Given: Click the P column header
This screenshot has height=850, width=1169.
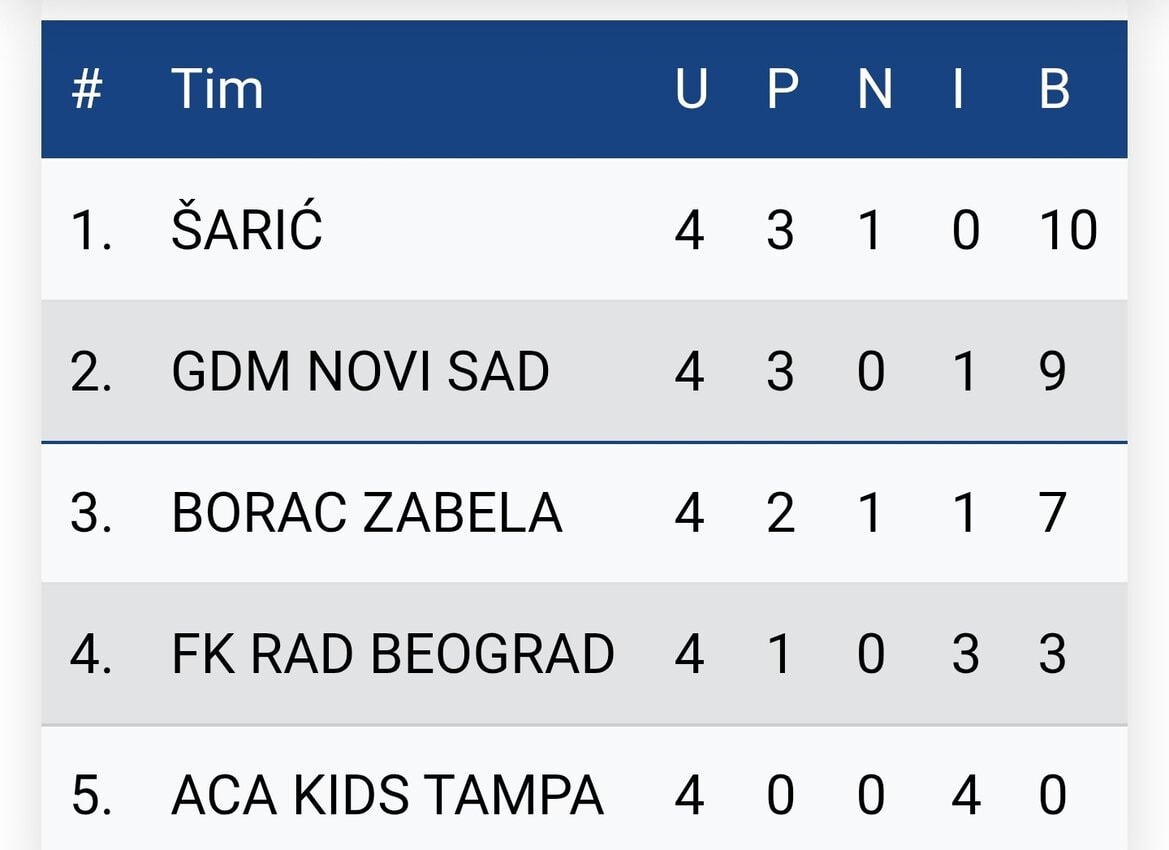Looking at the screenshot, I should tap(782, 89).
